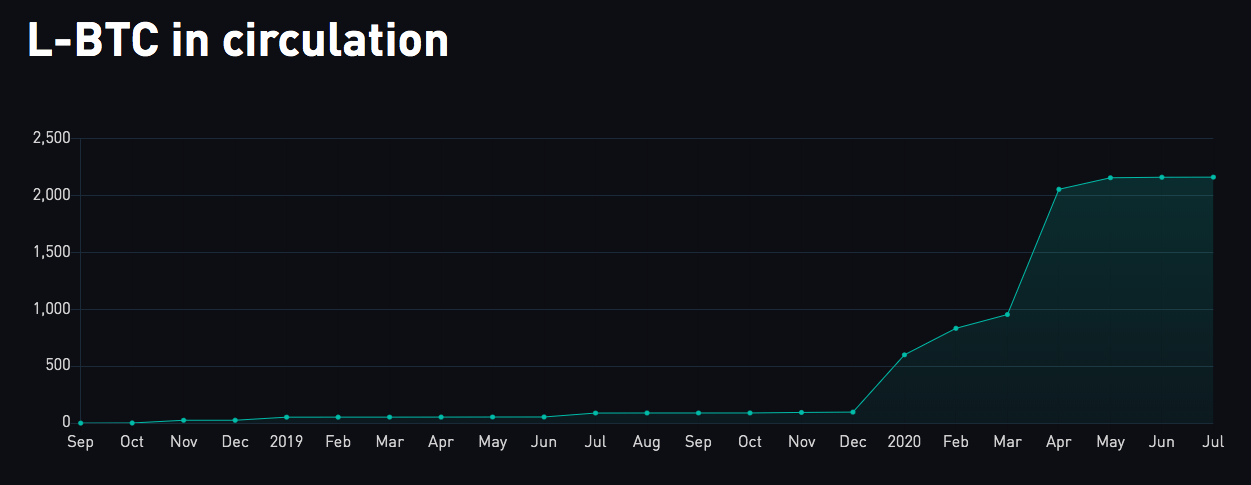Image resolution: width=1251 pixels, height=485 pixels.
Task: Click the "L-BTC in circulation" chart title
Action: tap(238, 41)
